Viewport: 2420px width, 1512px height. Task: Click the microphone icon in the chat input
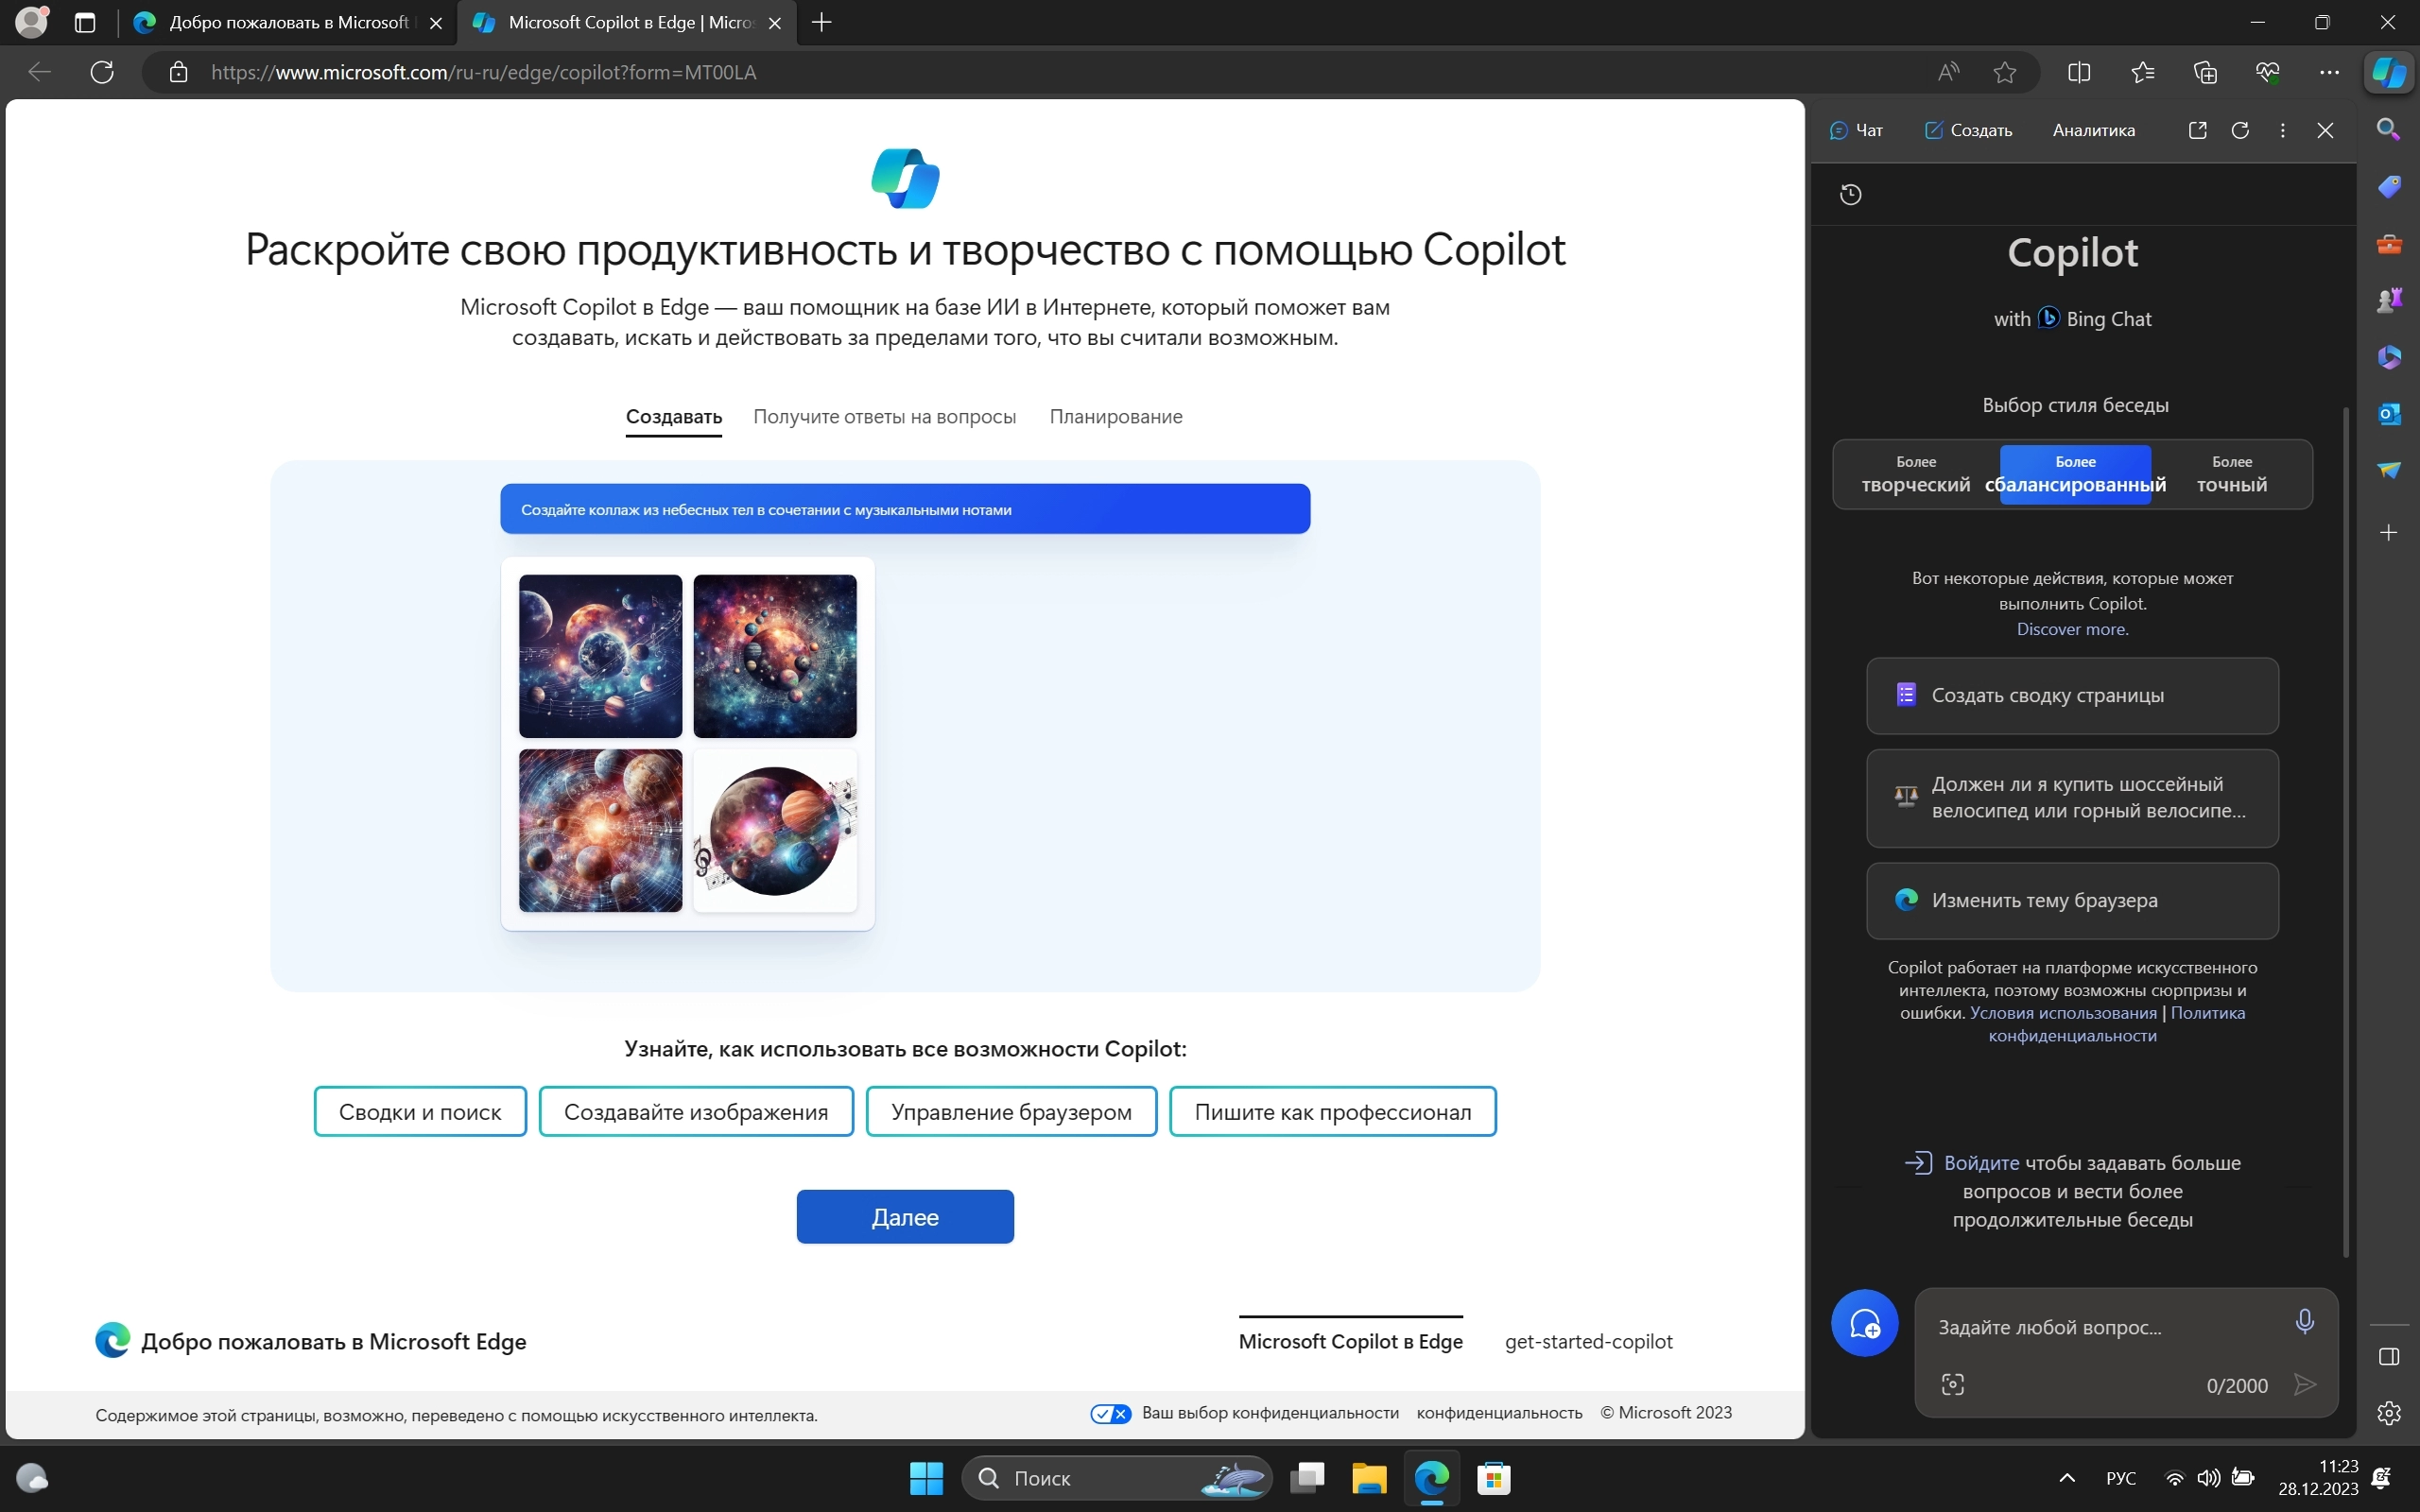(2304, 1322)
